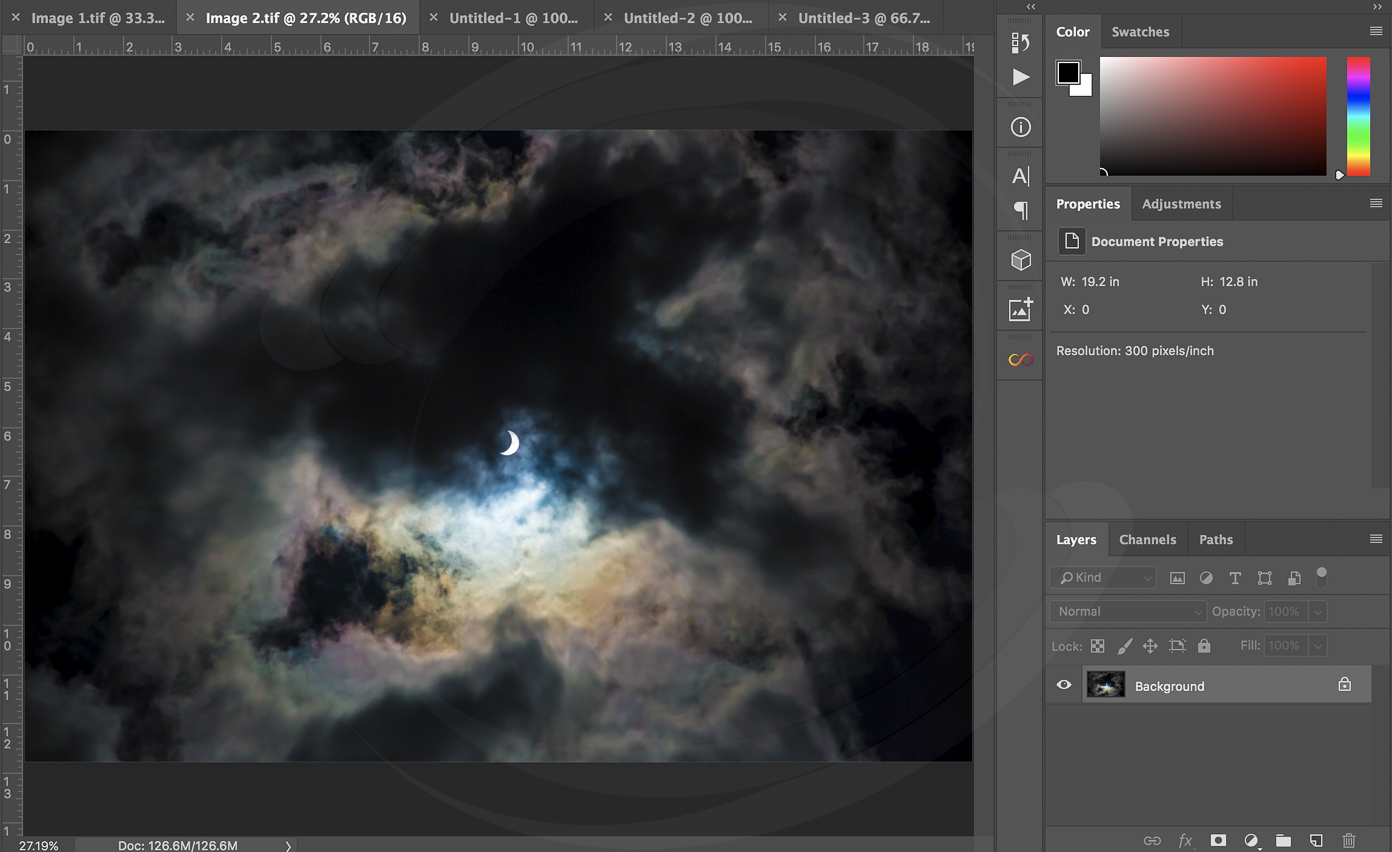Viewport: 1392px width, 852px height.
Task: Switch to the Adjustments tab
Action: 1181,204
